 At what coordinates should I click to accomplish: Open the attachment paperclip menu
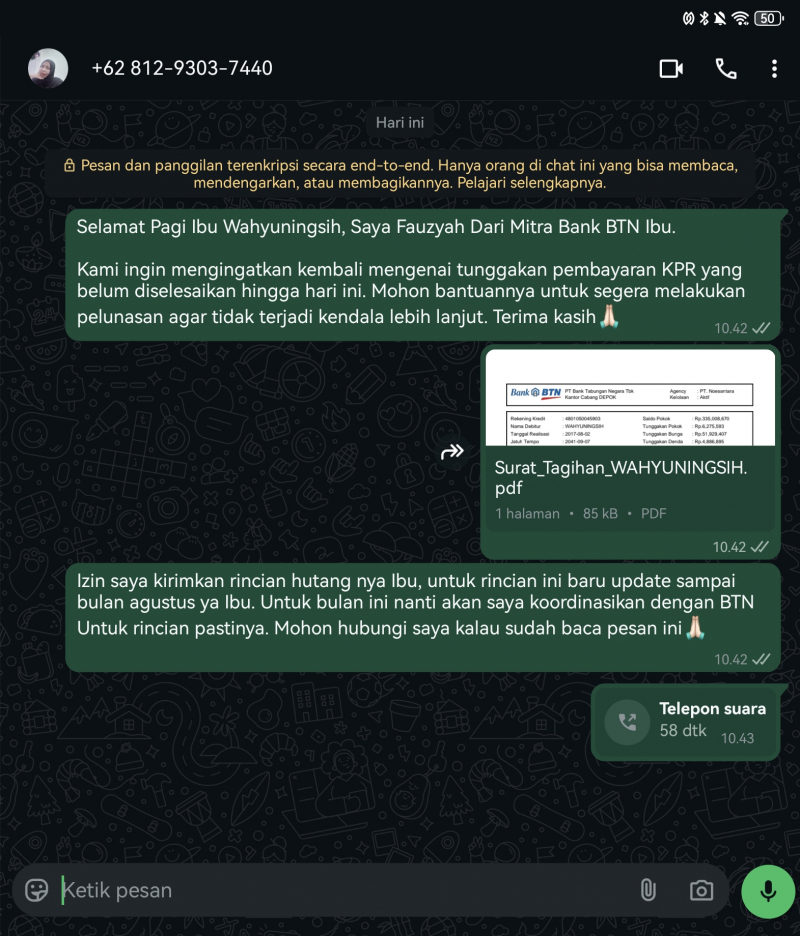coord(648,890)
